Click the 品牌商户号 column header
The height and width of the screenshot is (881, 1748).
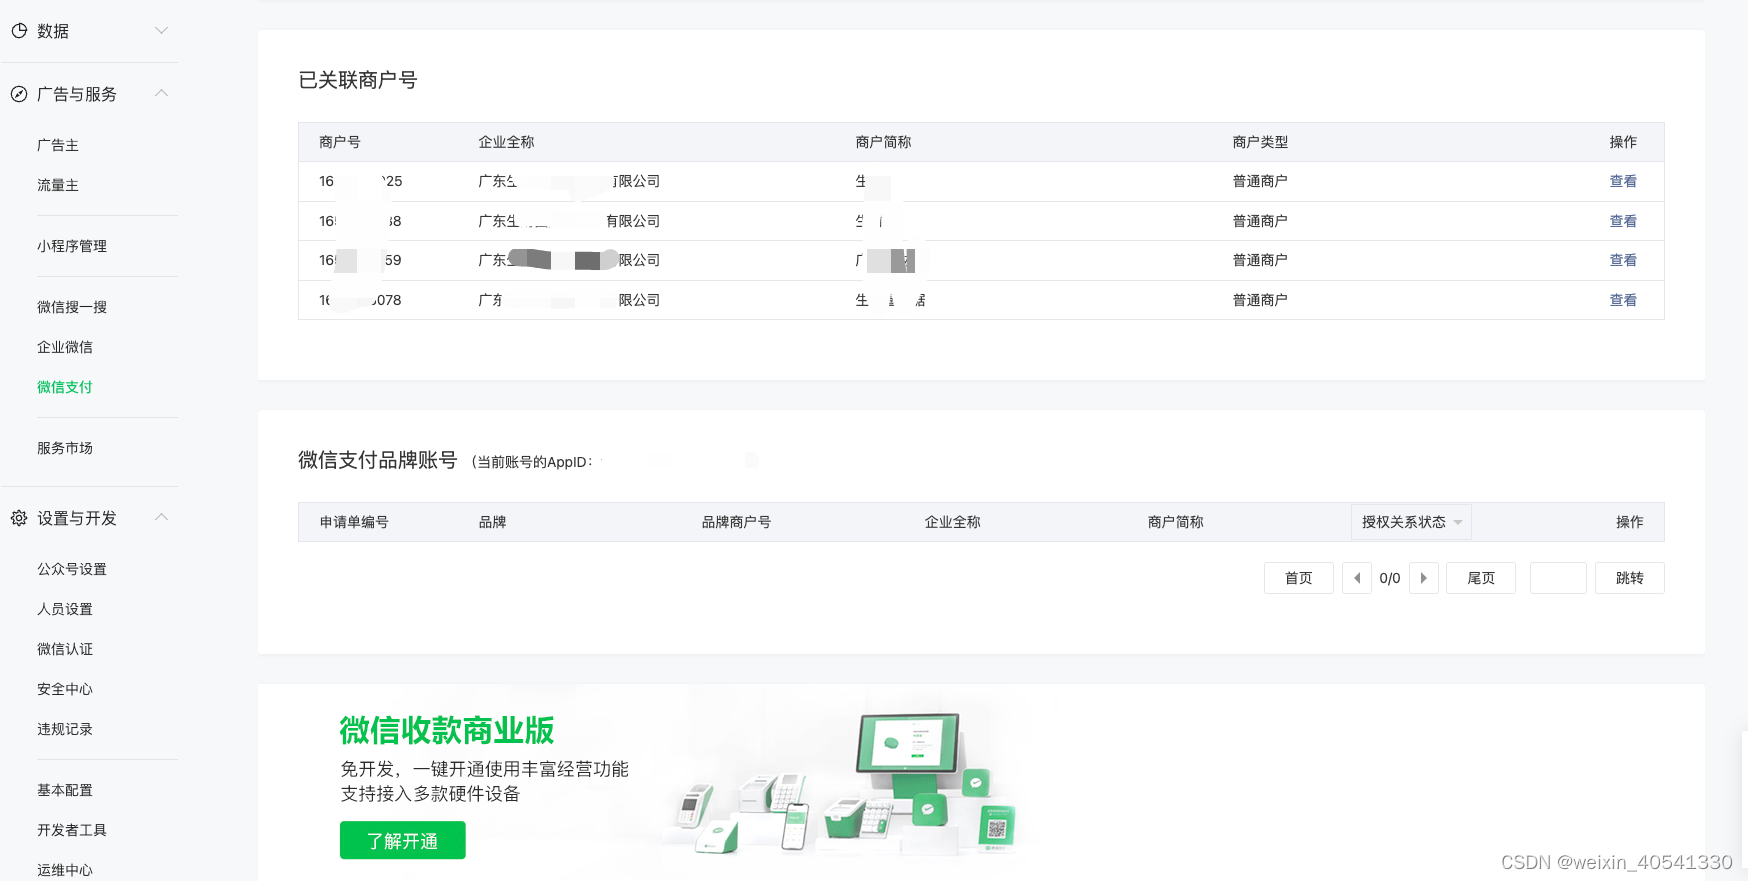(736, 522)
